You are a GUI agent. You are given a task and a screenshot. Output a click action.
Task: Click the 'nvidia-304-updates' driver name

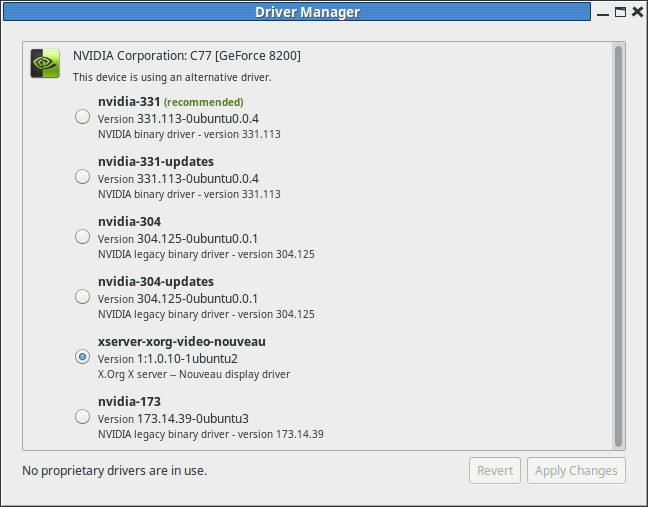[x=156, y=281]
